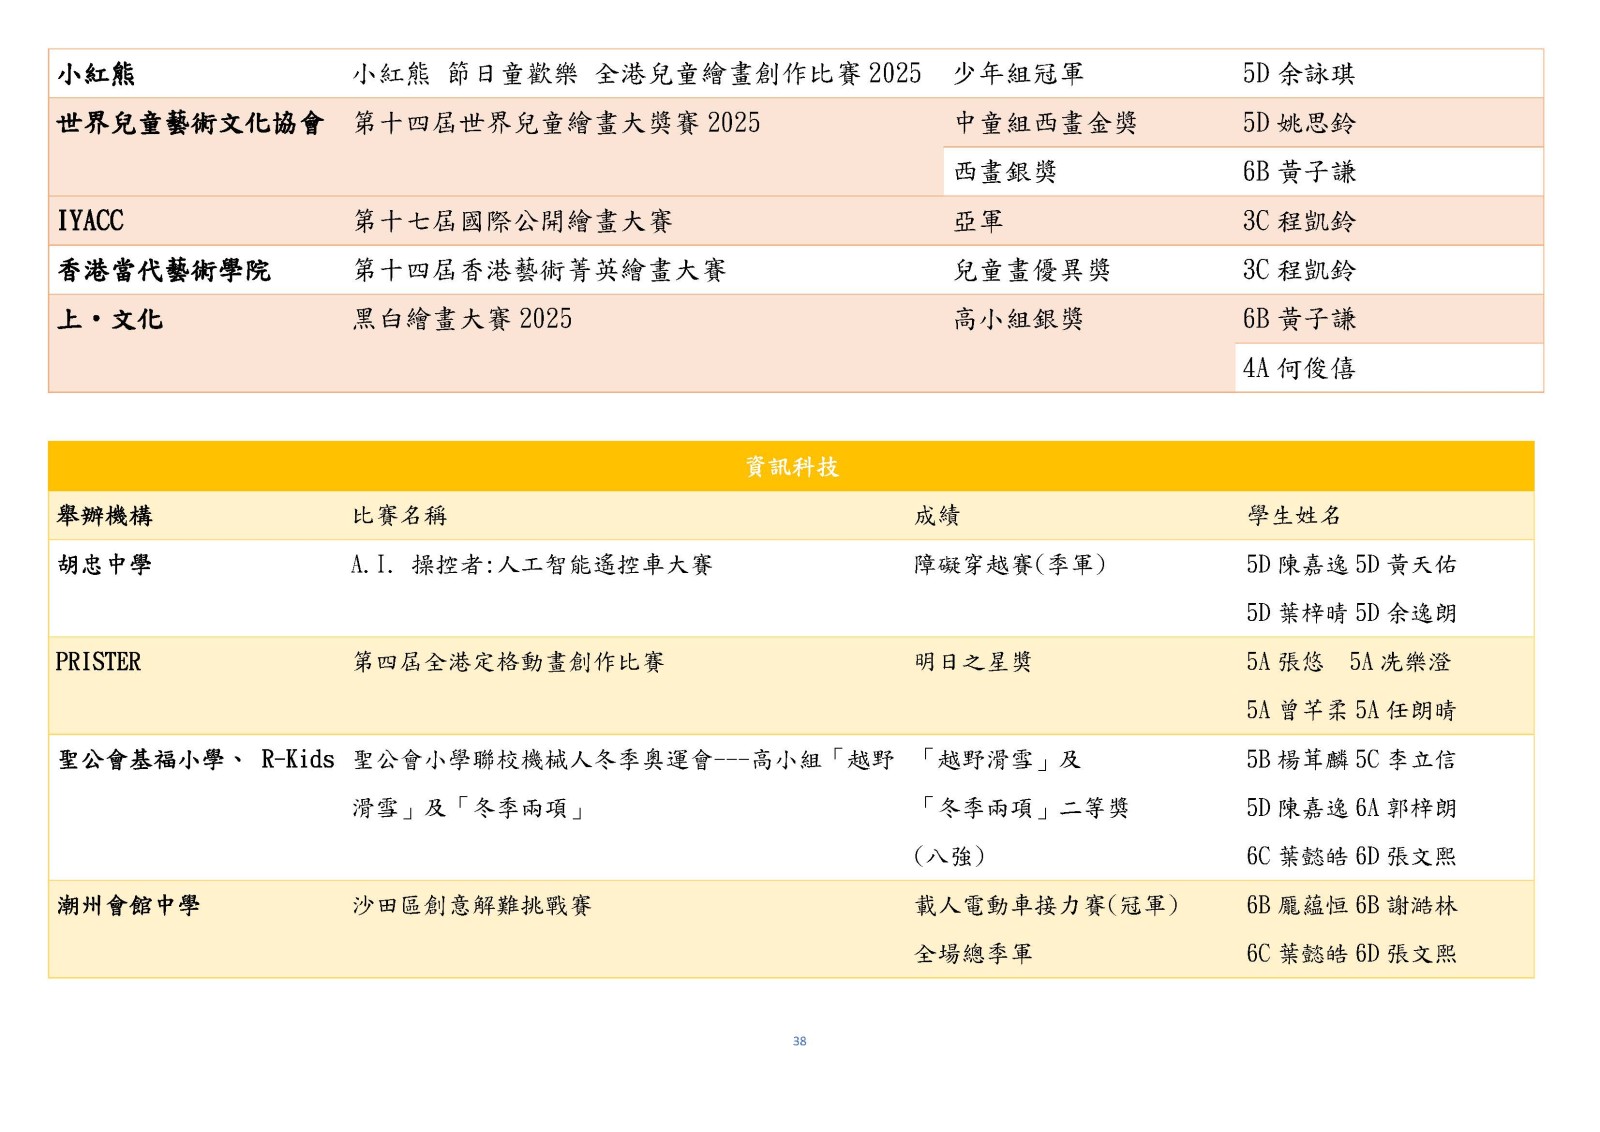
Task: Click the 舉辦機構 column header
Action: pos(105,516)
